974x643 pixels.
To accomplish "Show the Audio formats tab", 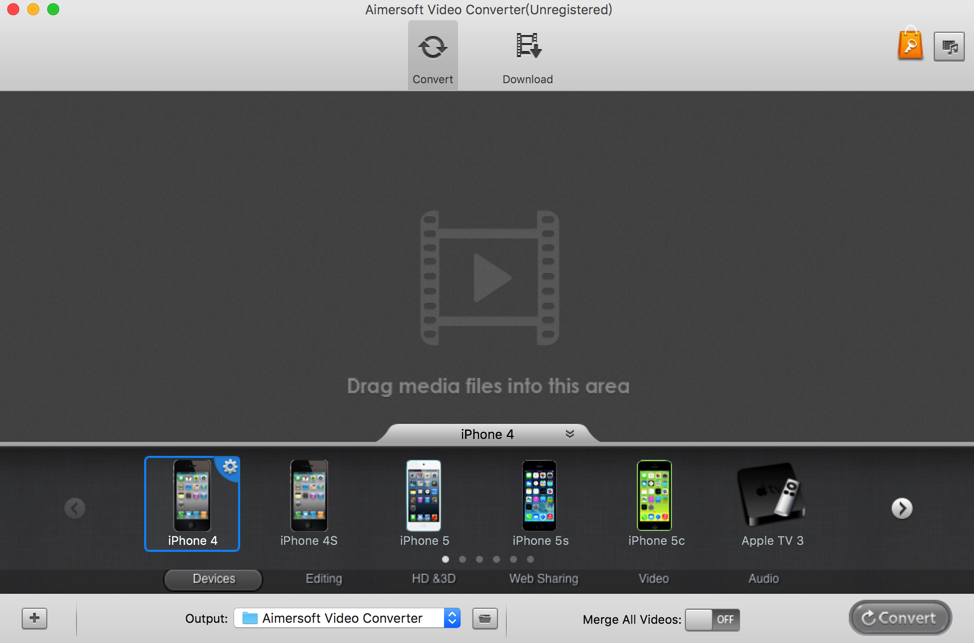I will click(x=763, y=579).
